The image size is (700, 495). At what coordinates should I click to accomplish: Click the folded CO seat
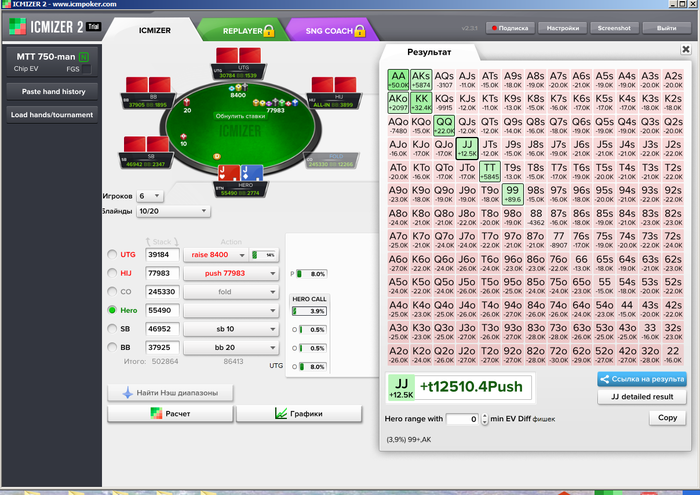click(x=331, y=160)
